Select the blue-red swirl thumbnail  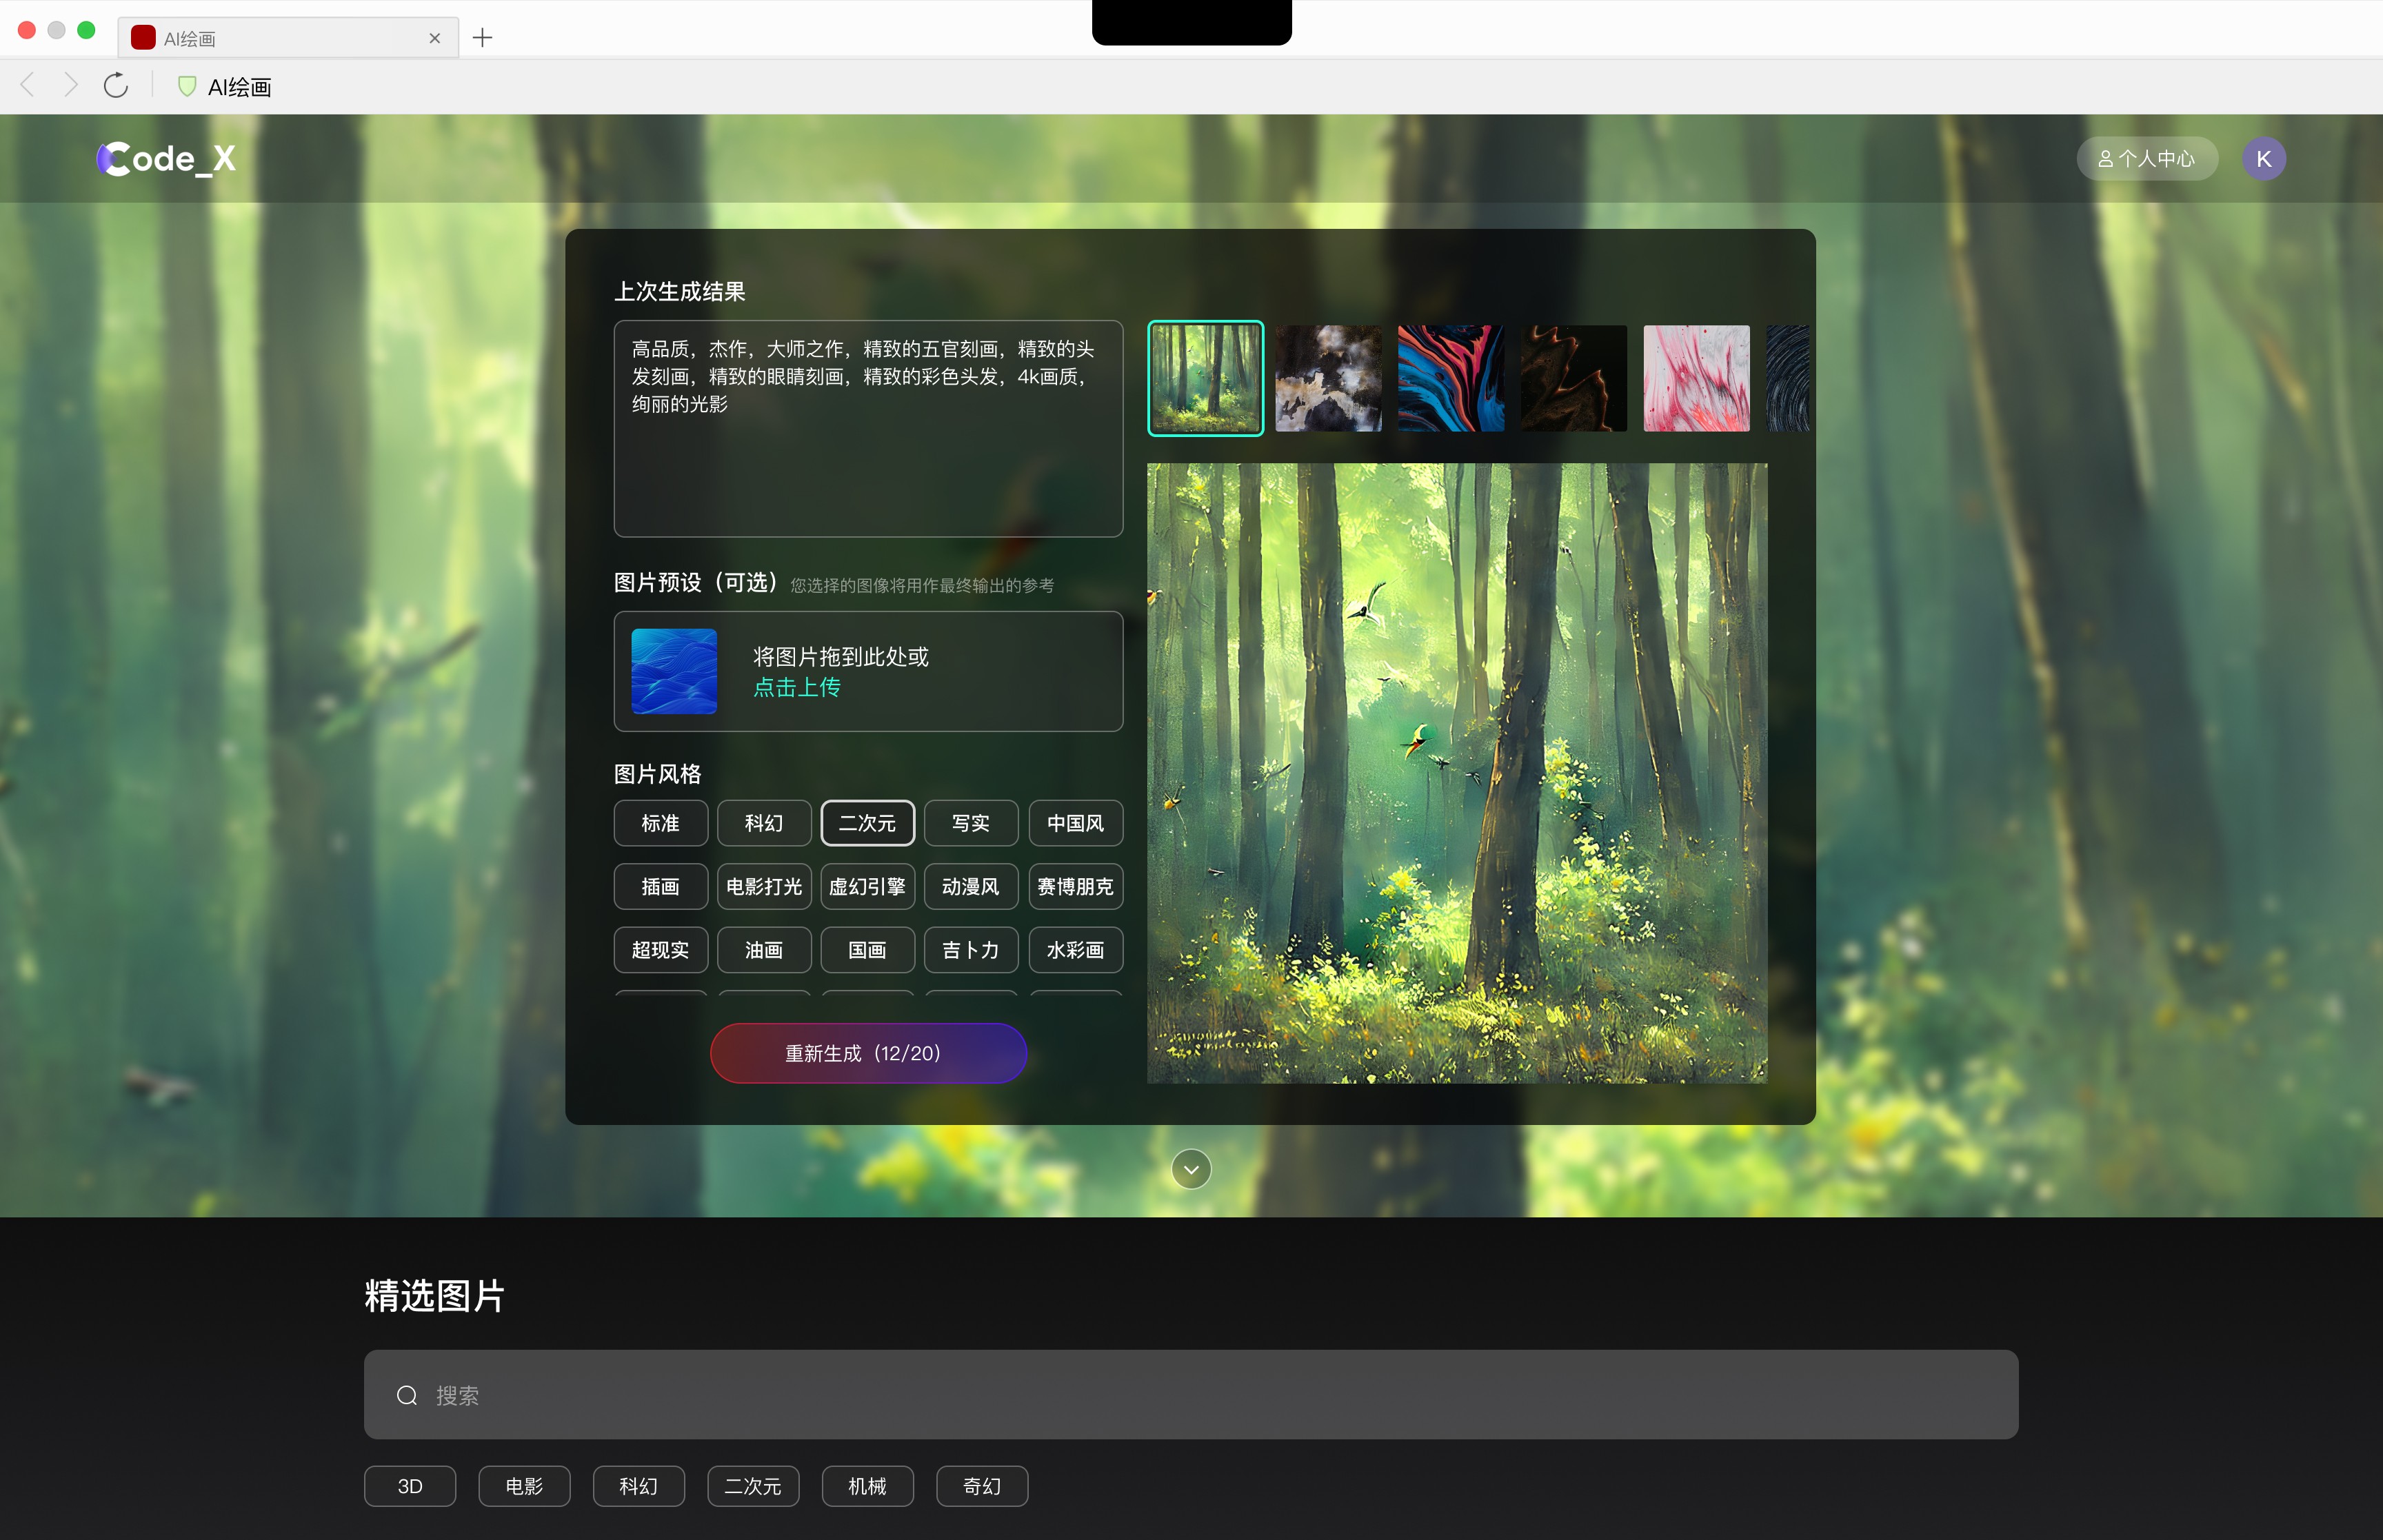tap(1451, 378)
